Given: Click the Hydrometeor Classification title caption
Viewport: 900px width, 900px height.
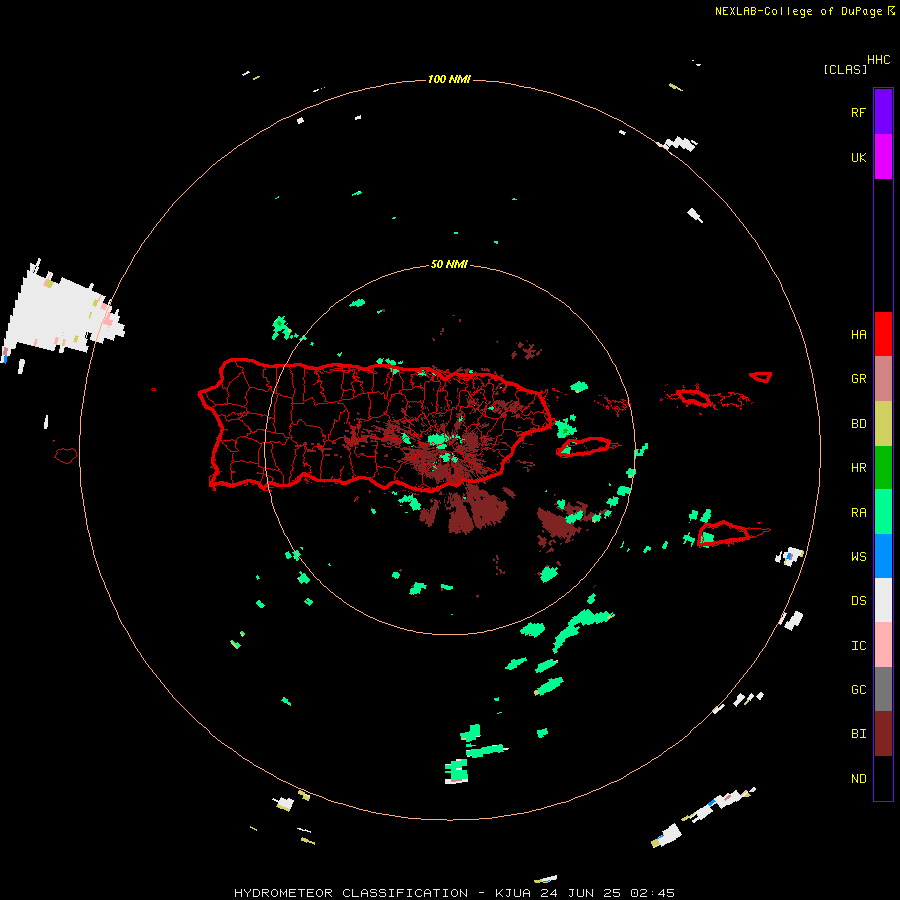Looking at the screenshot, I should point(454,893).
